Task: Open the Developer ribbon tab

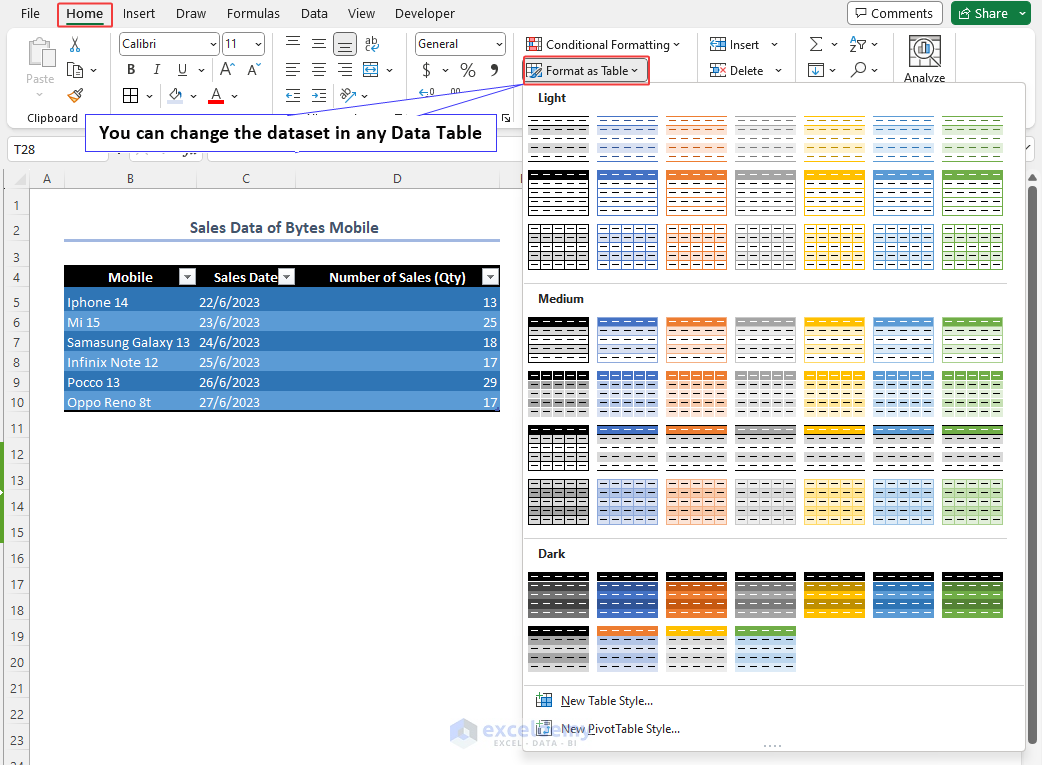Action: coord(424,14)
